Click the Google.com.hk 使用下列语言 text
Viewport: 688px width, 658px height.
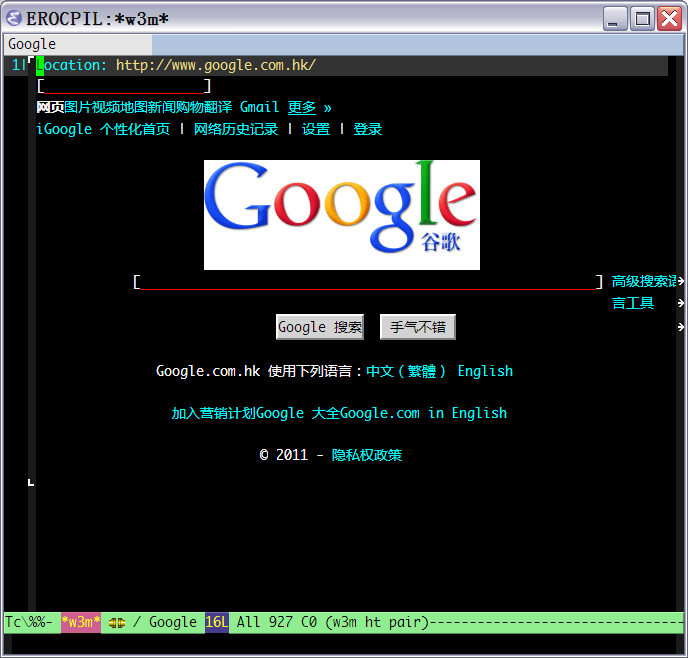point(259,371)
